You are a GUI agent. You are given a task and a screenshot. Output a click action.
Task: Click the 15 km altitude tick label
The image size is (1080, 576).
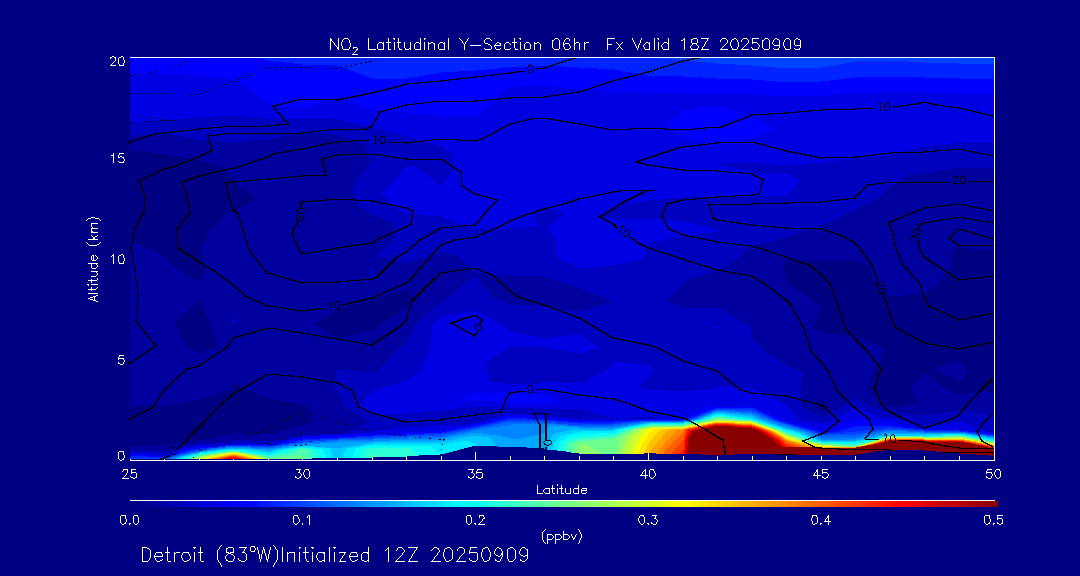click(115, 159)
